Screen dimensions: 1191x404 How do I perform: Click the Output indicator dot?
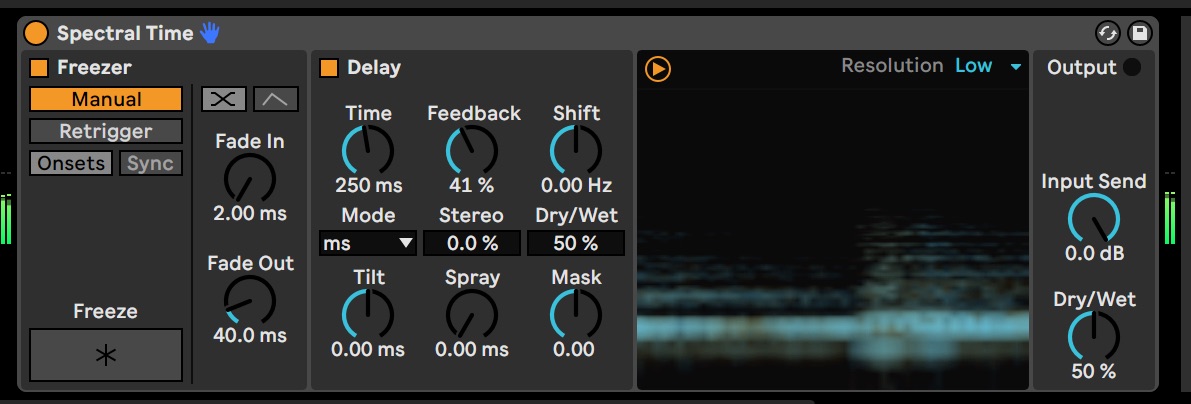pyautogui.click(x=1132, y=68)
